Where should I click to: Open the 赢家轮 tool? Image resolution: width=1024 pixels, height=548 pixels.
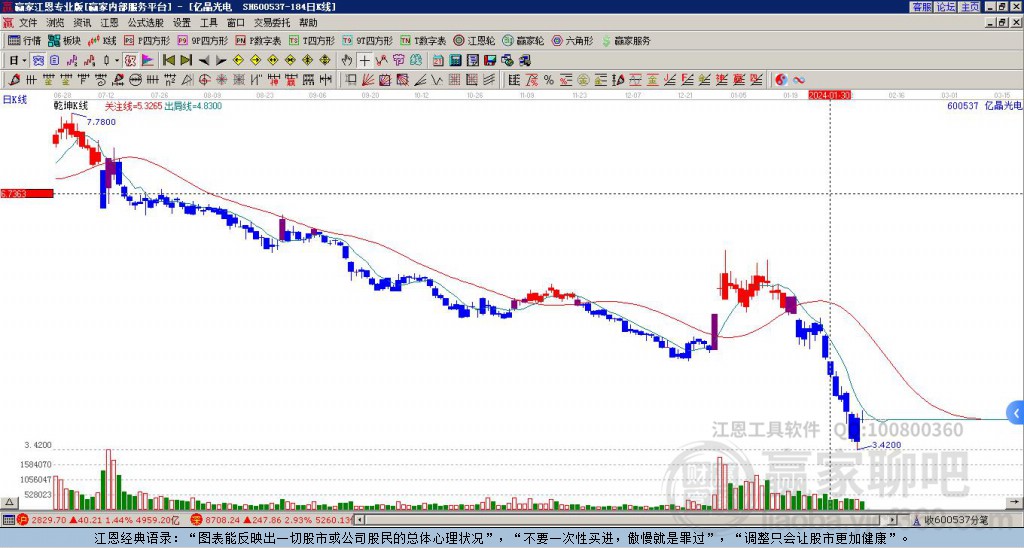[523, 40]
